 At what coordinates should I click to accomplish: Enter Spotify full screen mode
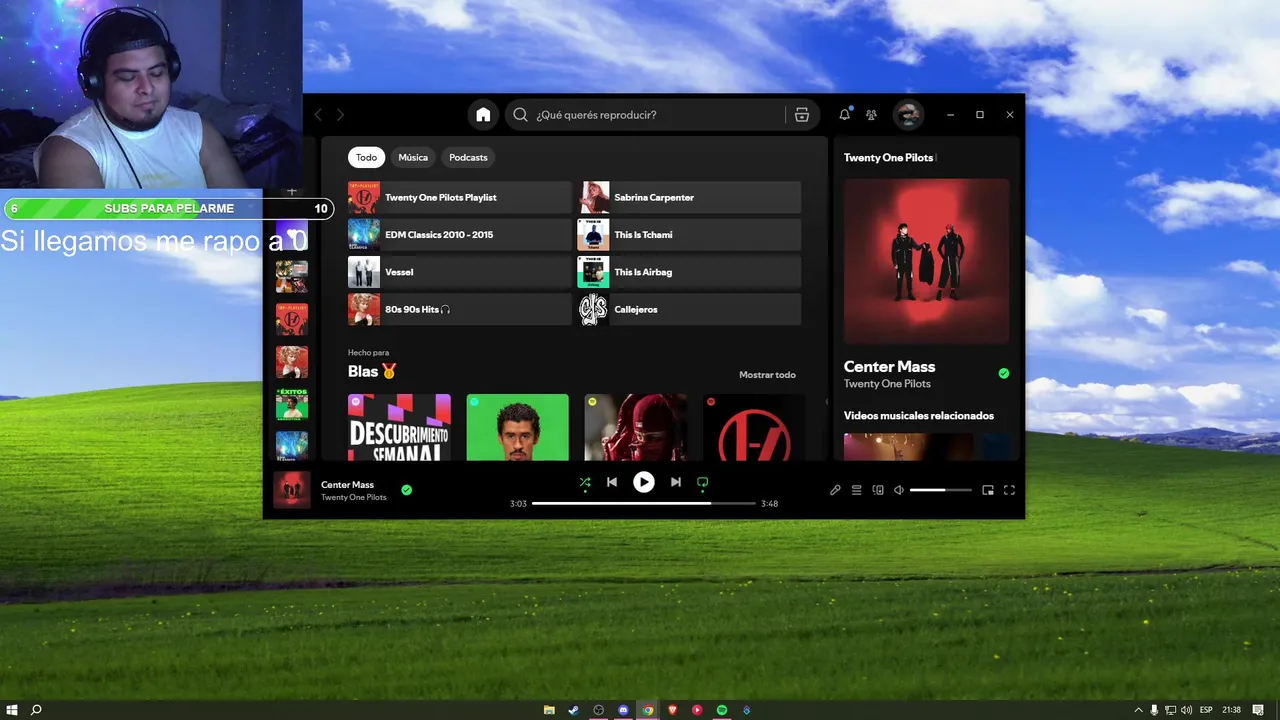tap(1009, 490)
